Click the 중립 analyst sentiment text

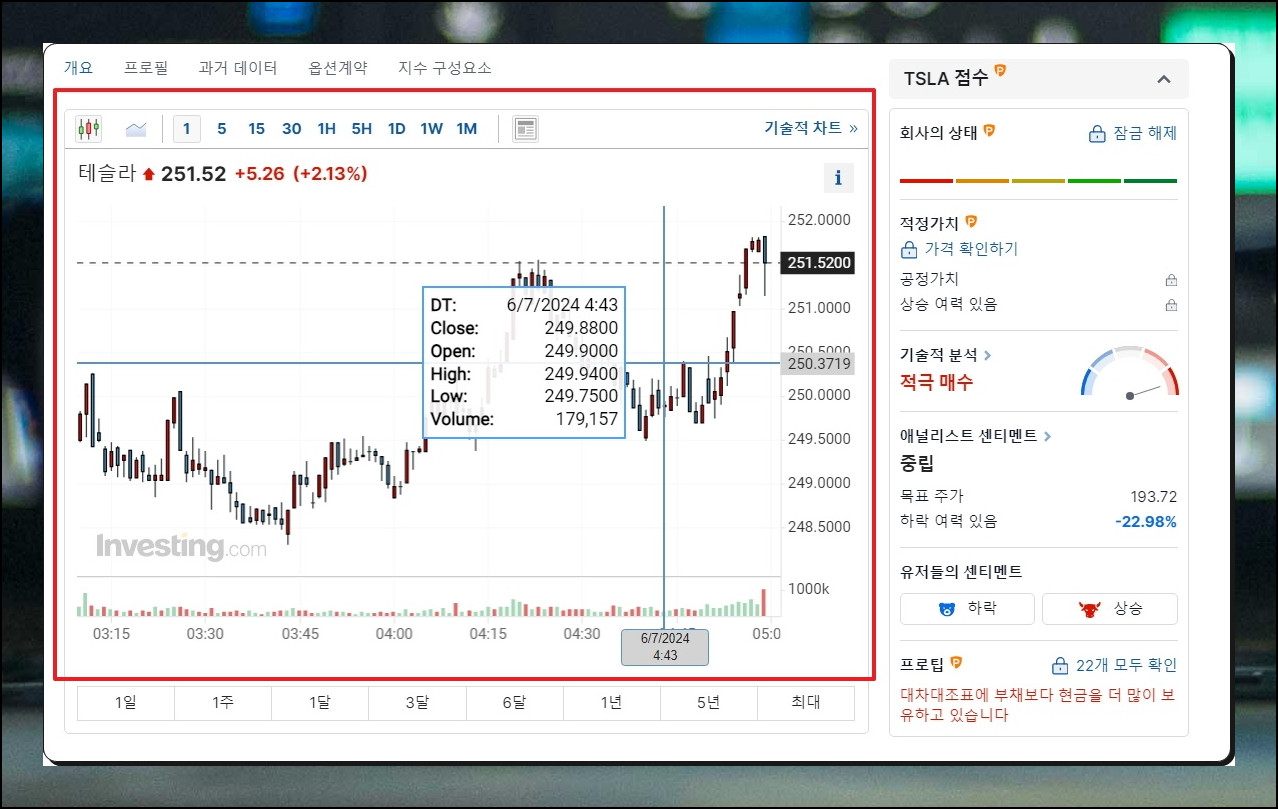coord(917,464)
